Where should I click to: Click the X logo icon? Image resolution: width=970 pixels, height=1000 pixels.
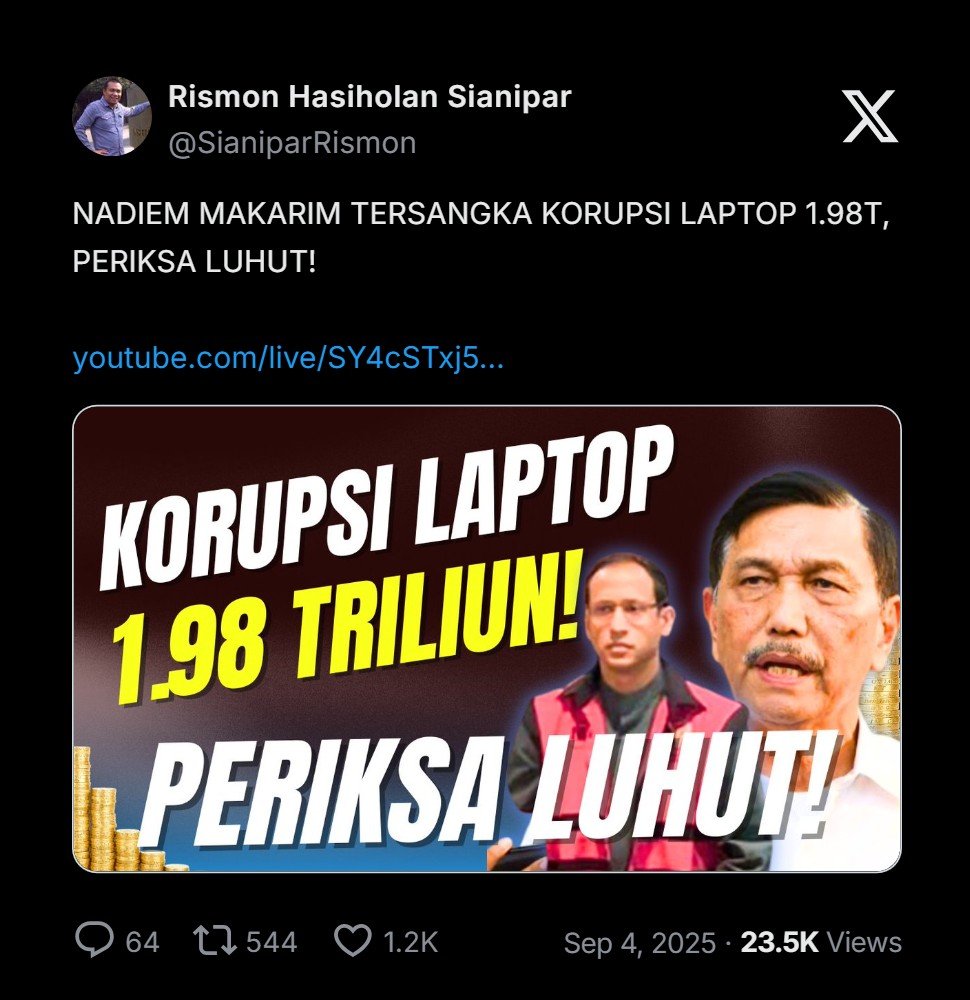pos(870,116)
